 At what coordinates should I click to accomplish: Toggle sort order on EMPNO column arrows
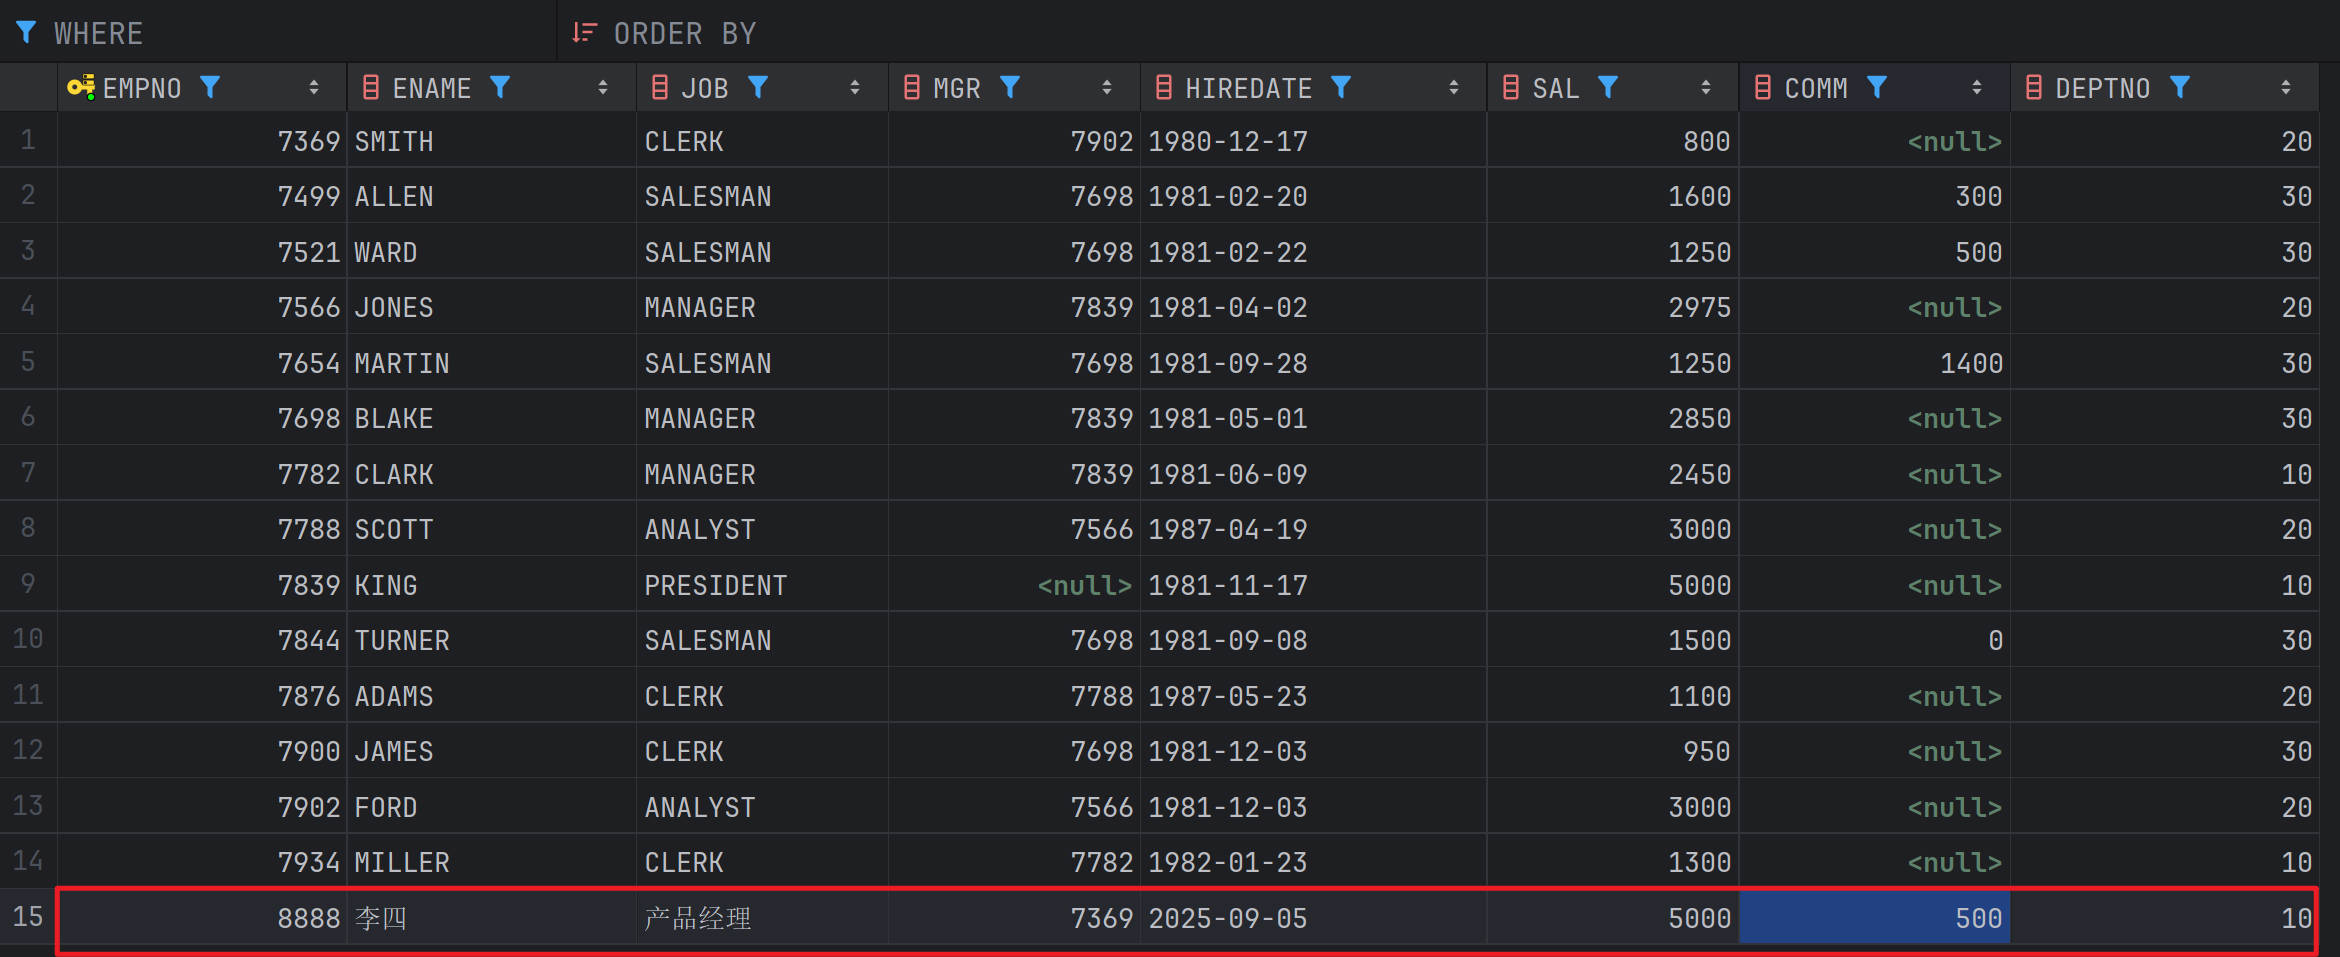coord(314,88)
